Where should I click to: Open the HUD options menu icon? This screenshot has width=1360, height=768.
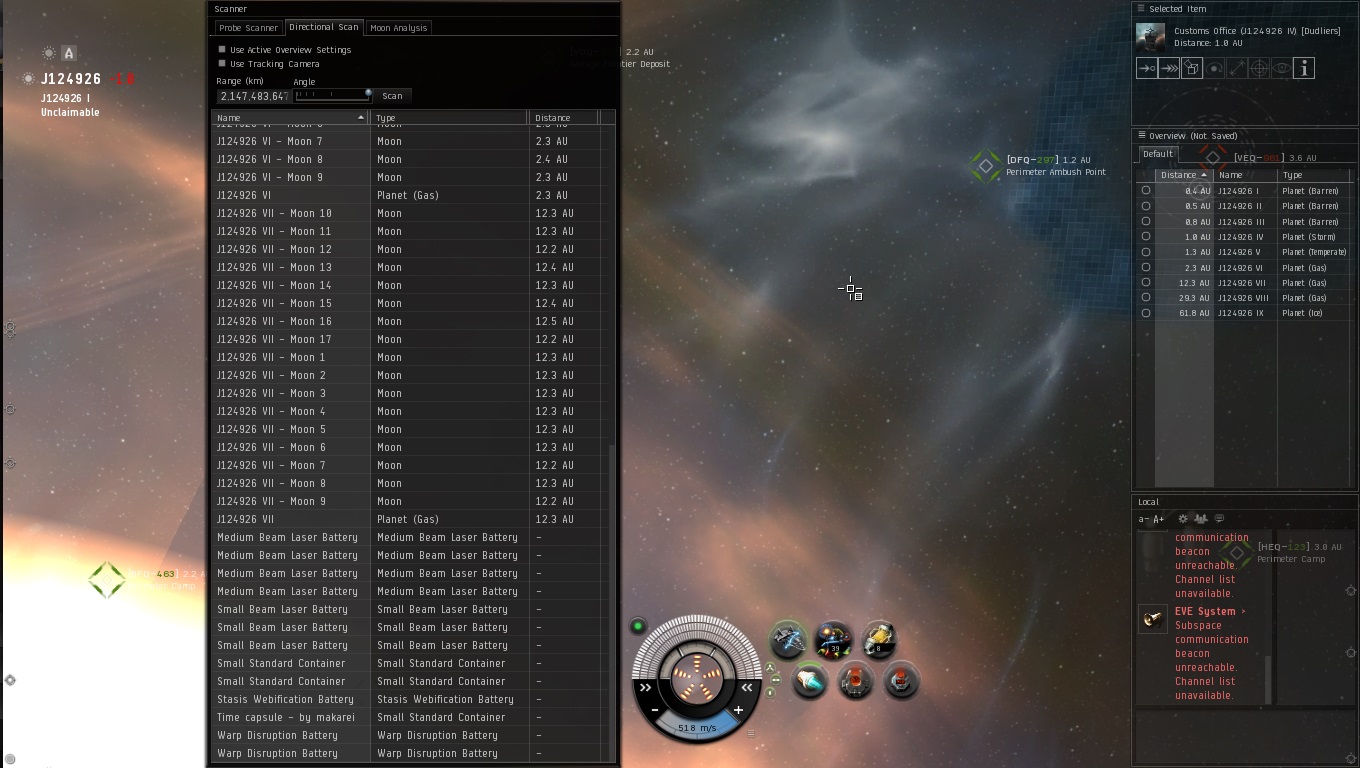coord(751,732)
